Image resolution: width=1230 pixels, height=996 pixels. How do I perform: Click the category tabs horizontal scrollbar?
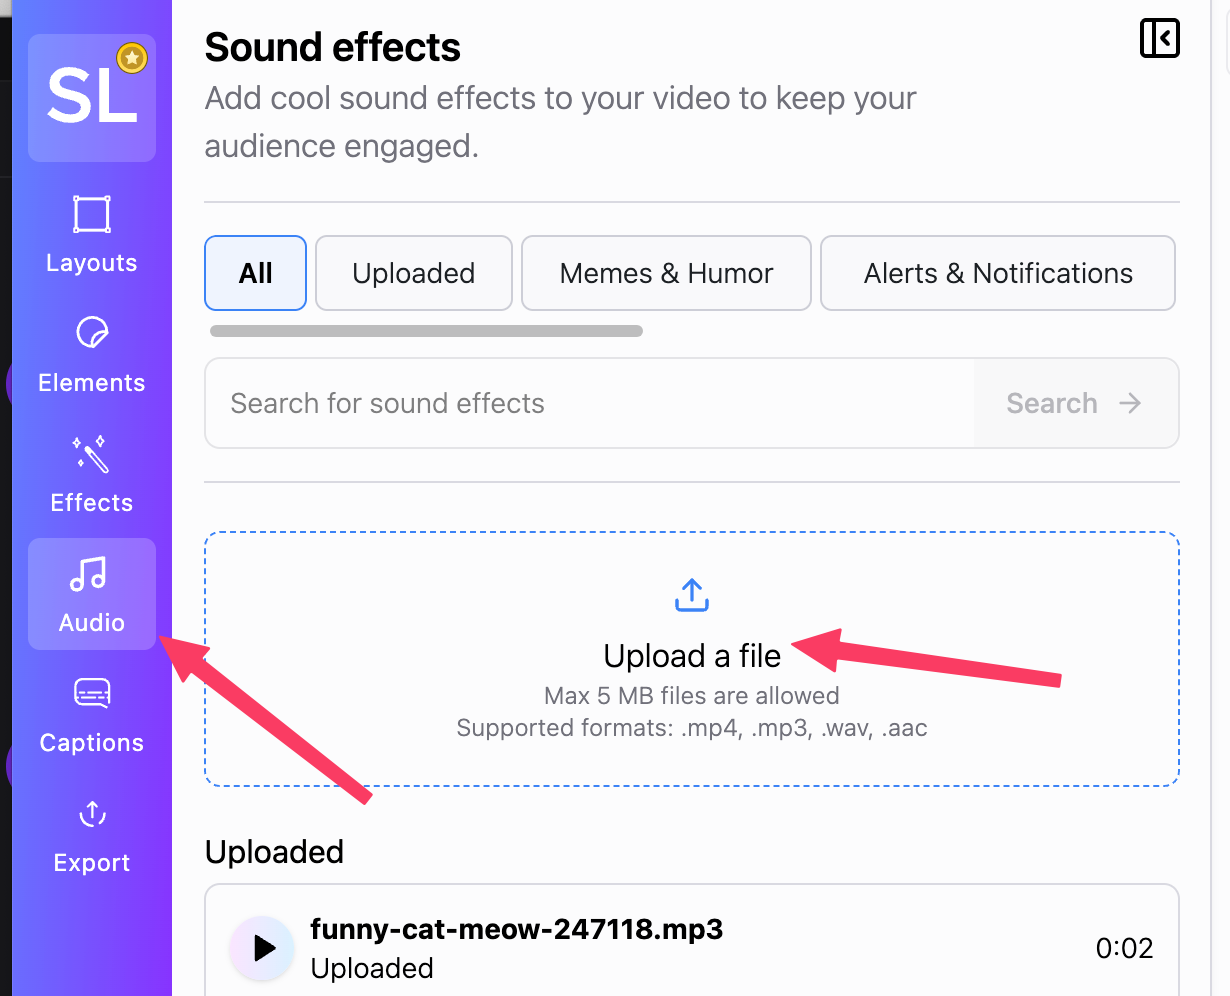(426, 331)
